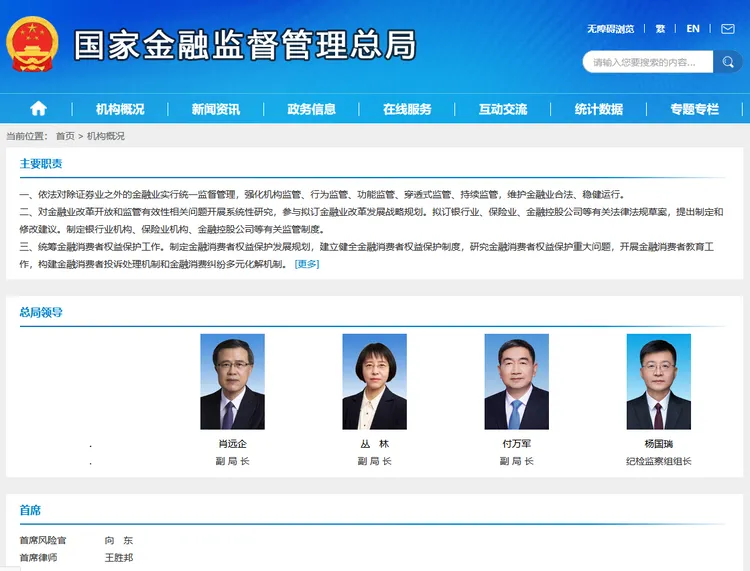Open the 新闻资讯 menu
Viewport: 750px width, 571px height.
(x=216, y=109)
